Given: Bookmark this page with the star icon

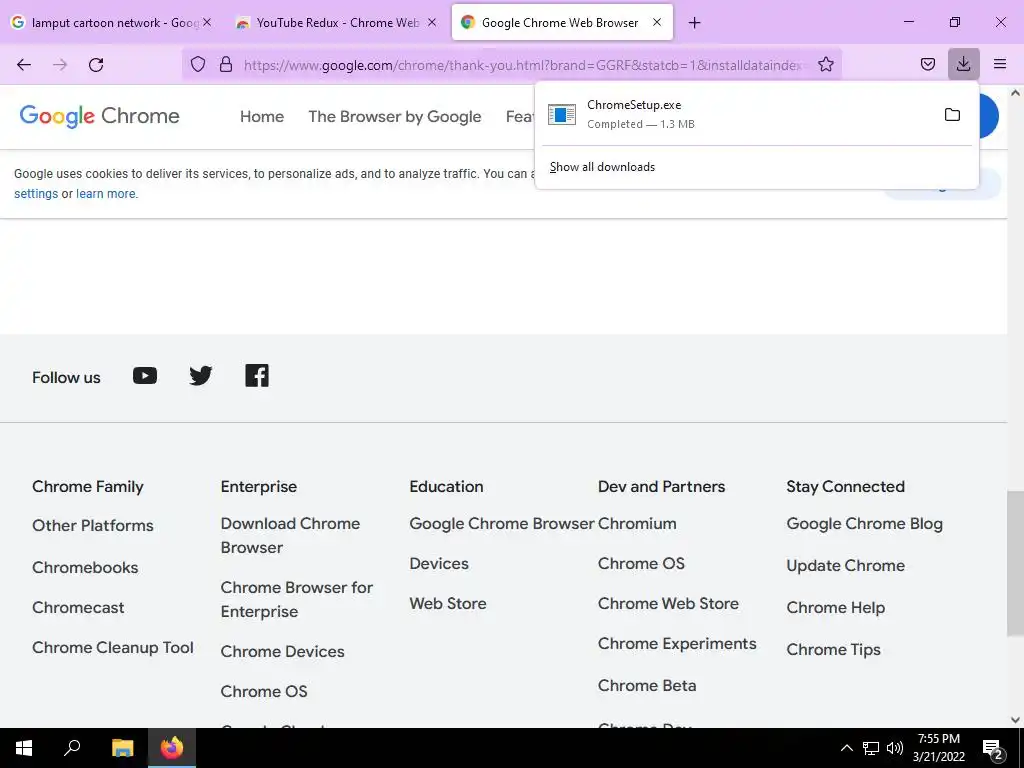Looking at the screenshot, I should coord(825,64).
